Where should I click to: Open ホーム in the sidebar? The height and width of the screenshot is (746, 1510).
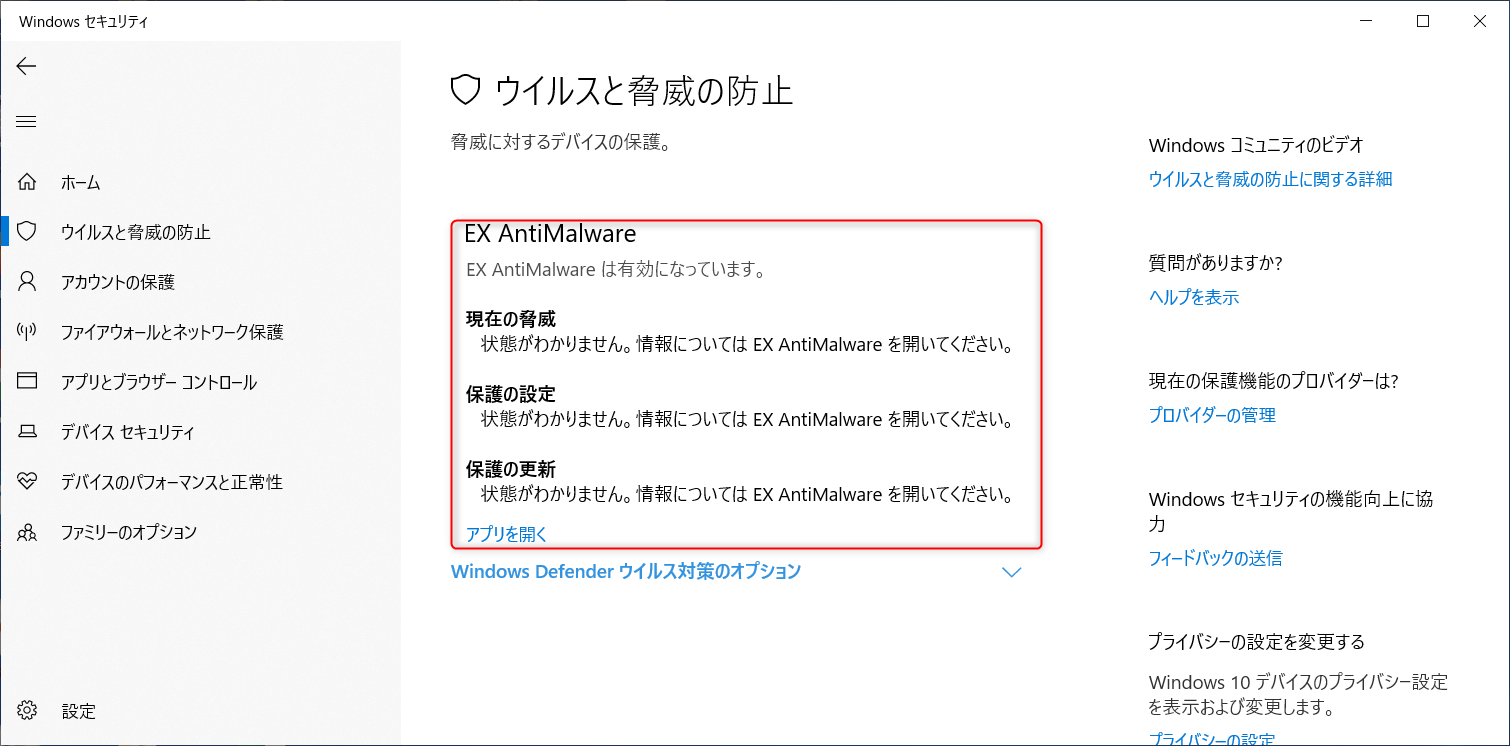pyautogui.click(x=200, y=182)
